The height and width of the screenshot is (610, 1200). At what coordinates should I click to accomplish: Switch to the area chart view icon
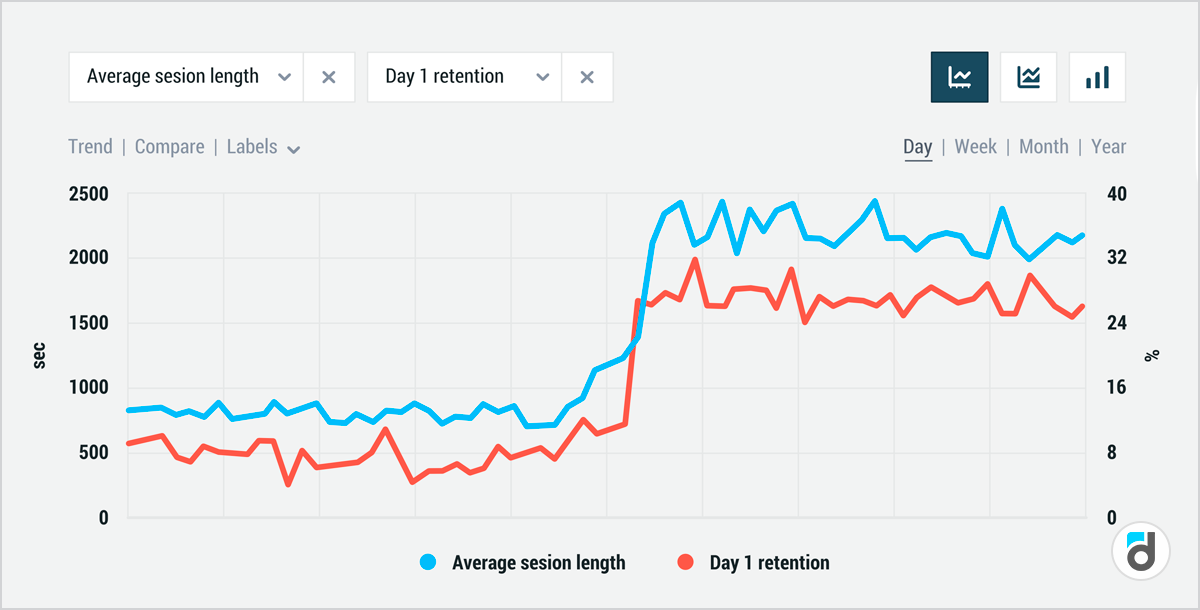1028,77
